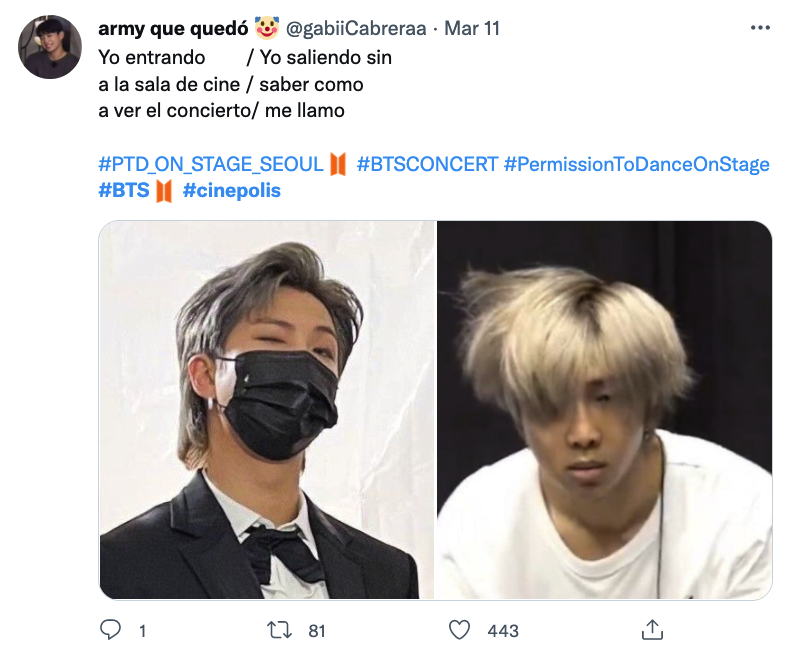Click the 443 likes count

503,631
